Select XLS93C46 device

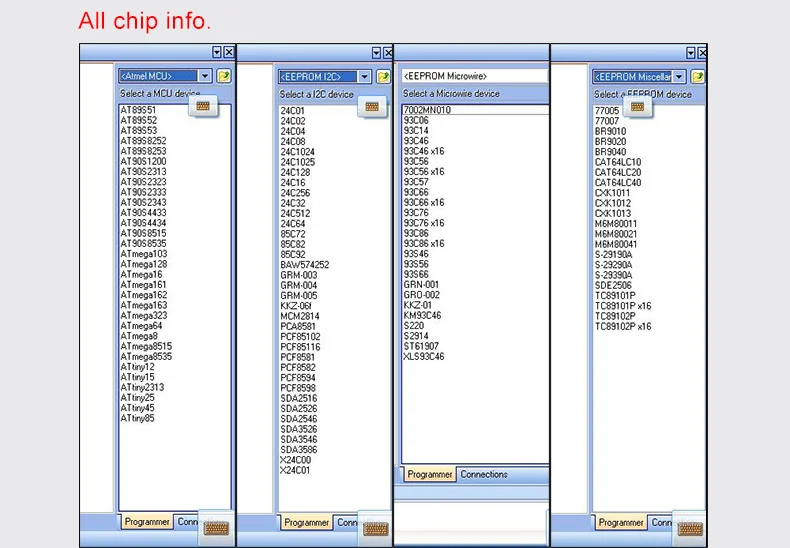pyautogui.click(x=424, y=356)
